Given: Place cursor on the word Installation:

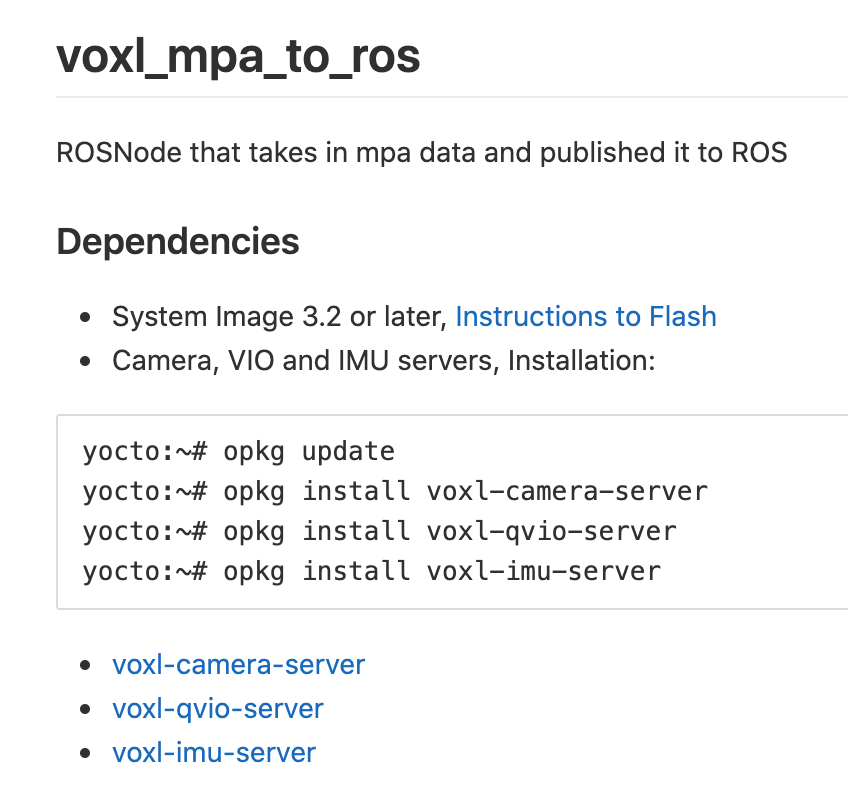Looking at the screenshot, I should pos(581,361).
